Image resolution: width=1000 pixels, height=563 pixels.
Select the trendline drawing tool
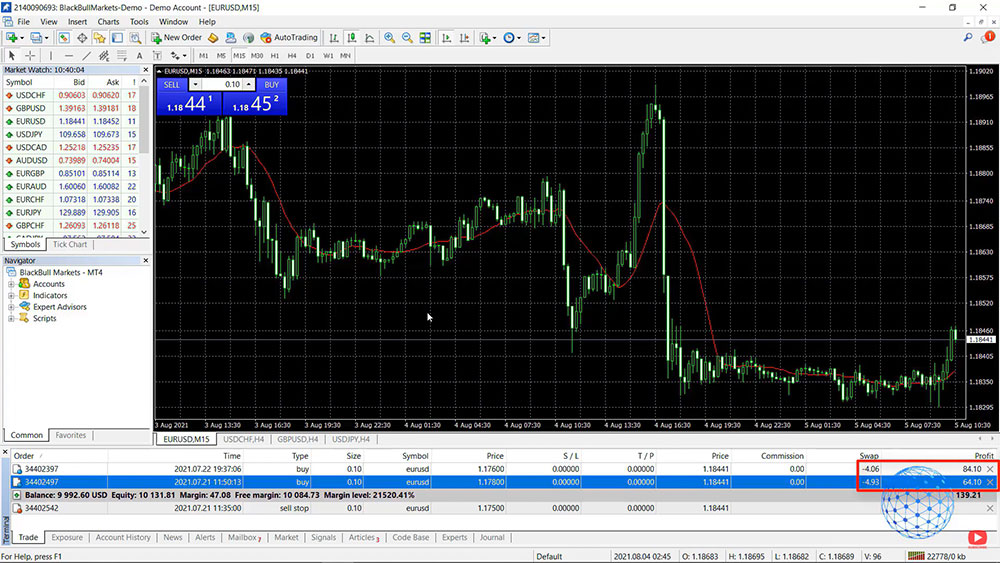point(86,55)
